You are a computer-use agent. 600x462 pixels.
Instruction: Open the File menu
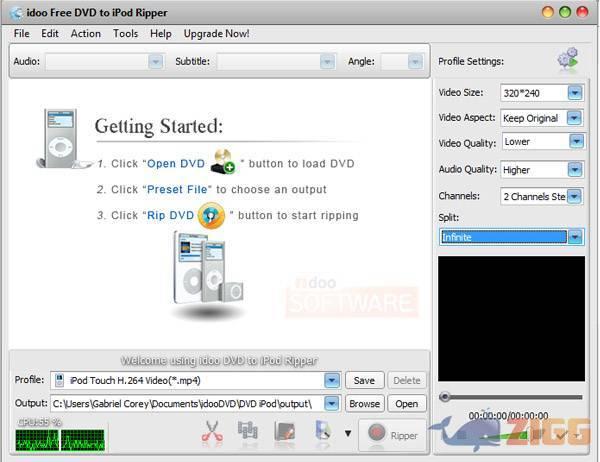click(x=21, y=34)
